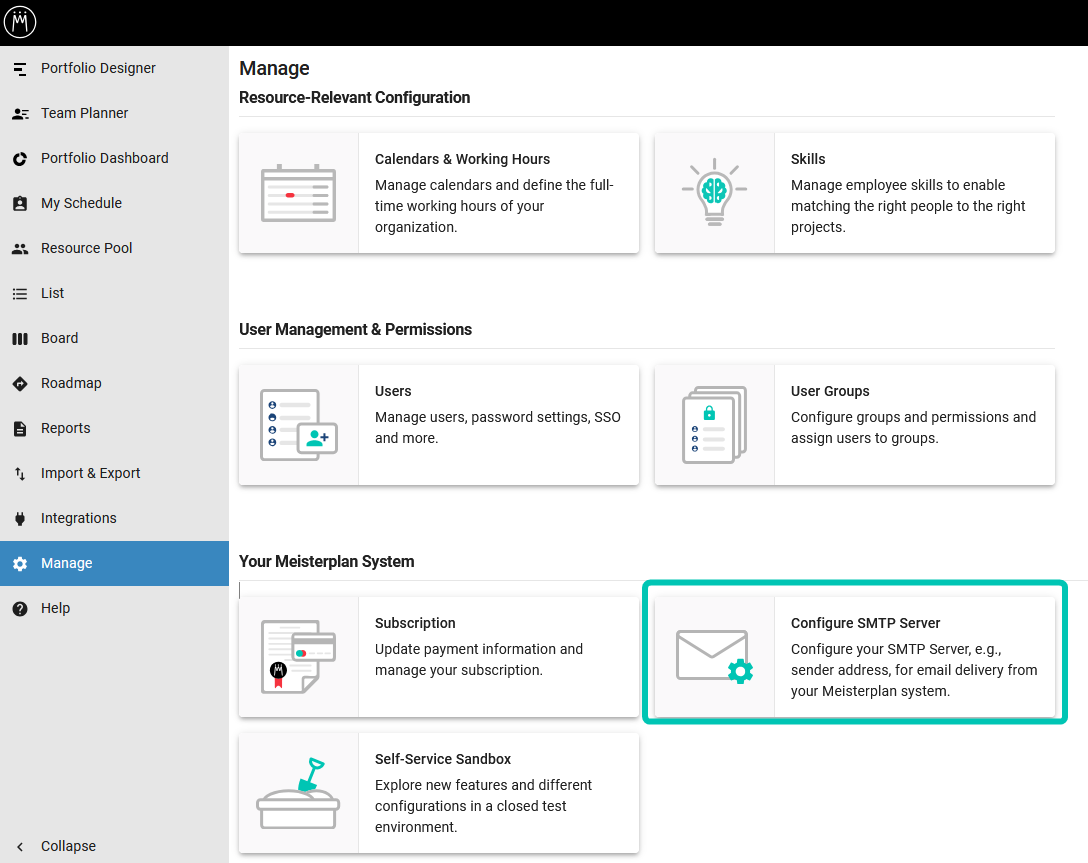Click the 'User Management & Permissions' heading

pyautogui.click(x=355, y=330)
